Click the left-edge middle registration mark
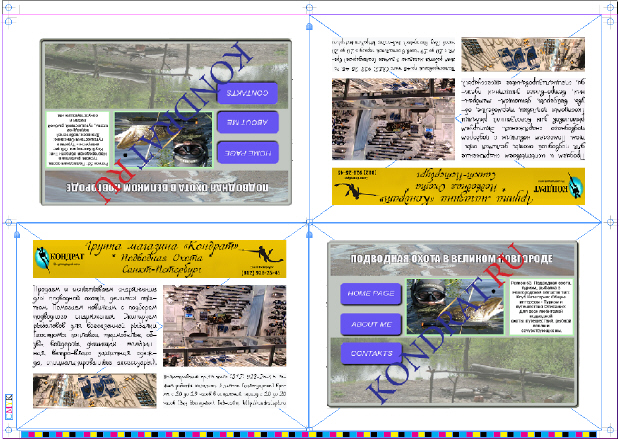 (x=9, y=222)
